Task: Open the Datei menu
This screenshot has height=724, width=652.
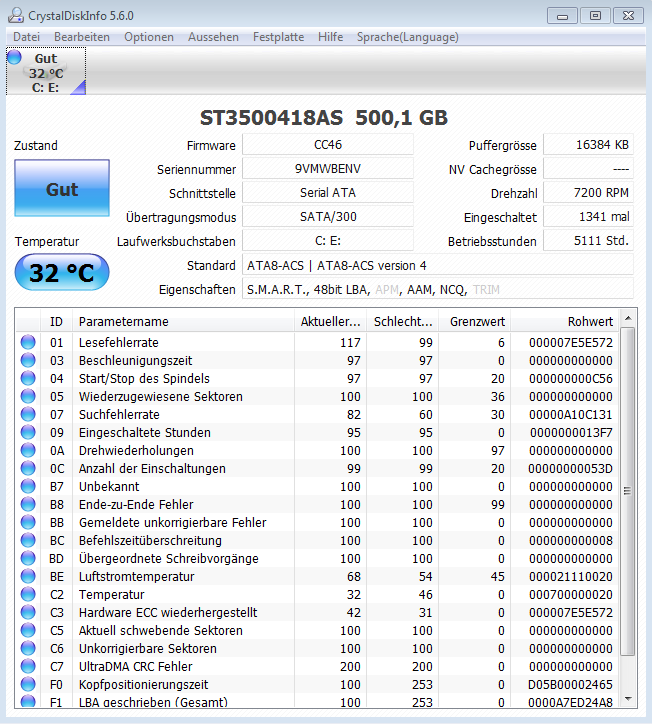Action: (x=26, y=37)
